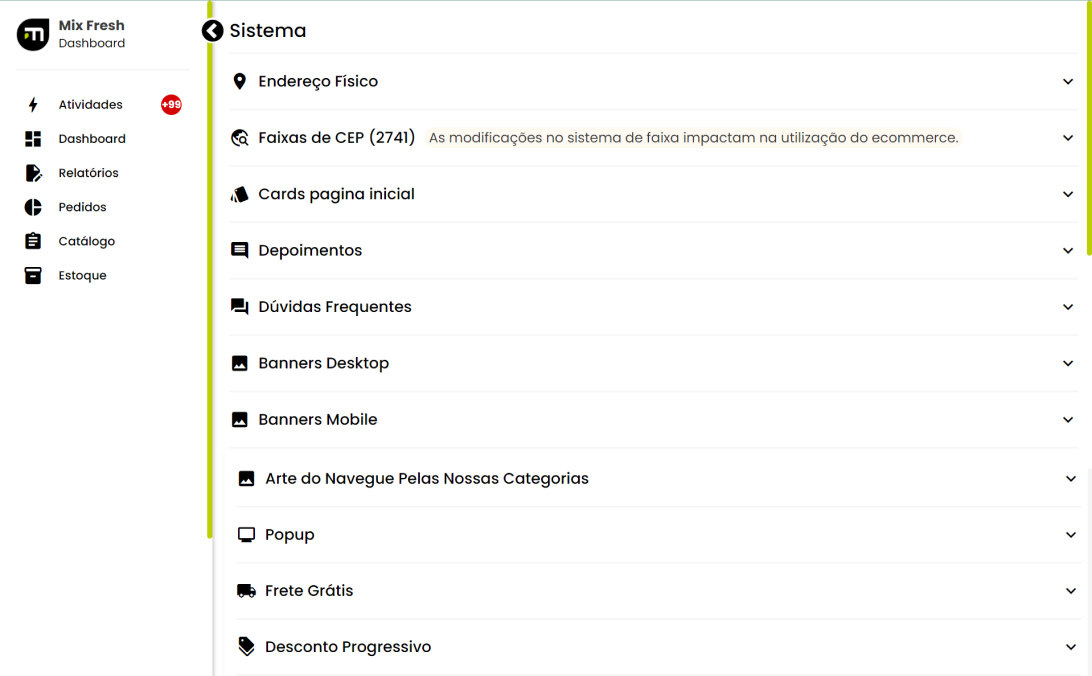Expand the Banners Desktop chevron
Viewport: 1092px width, 676px height.
pyautogui.click(x=1068, y=363)
